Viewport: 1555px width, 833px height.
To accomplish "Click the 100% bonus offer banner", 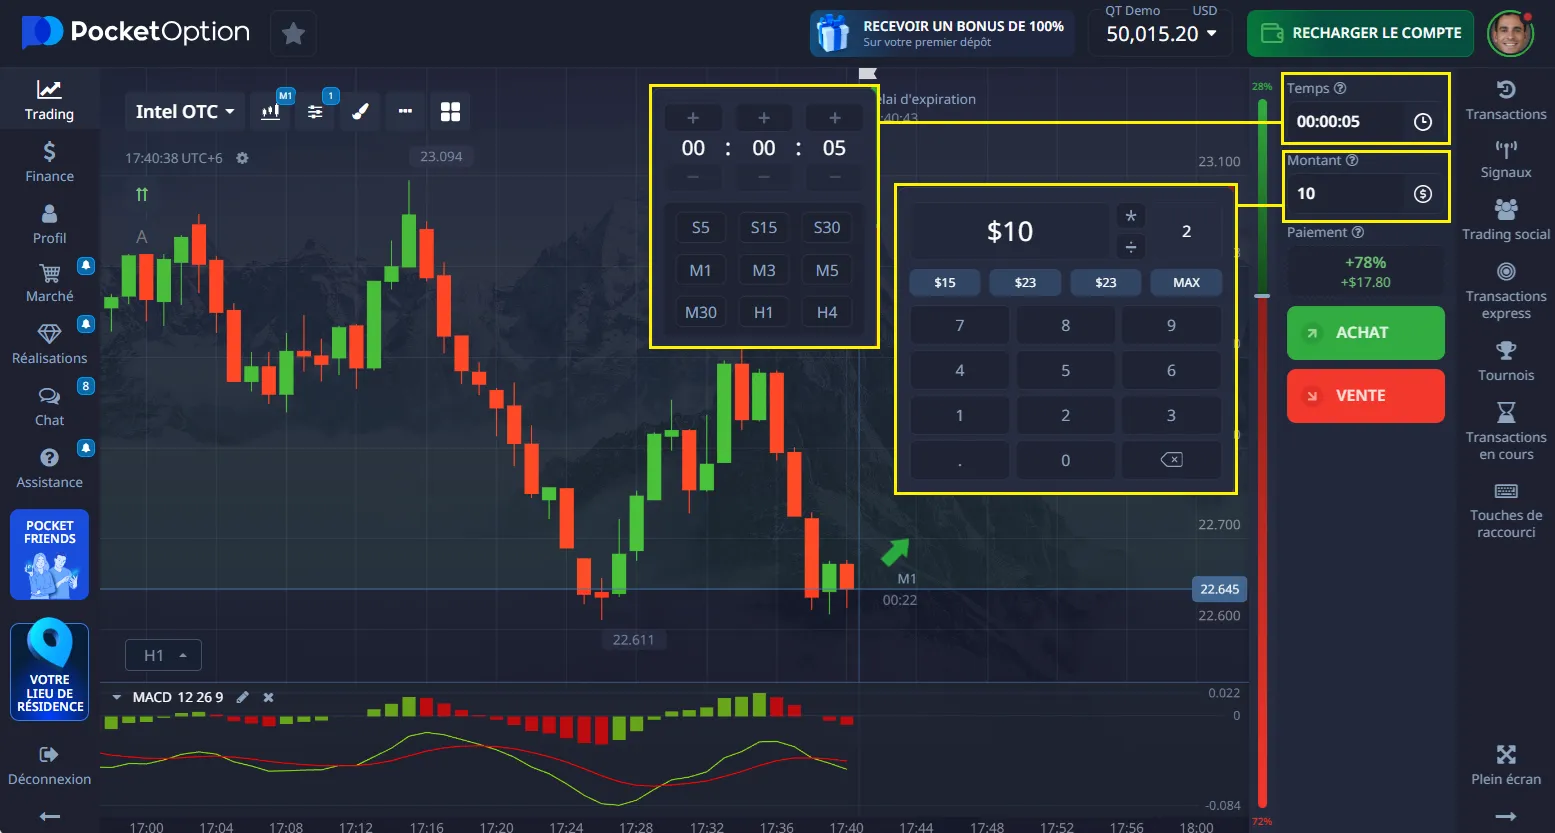I will (x=942, y=34).
